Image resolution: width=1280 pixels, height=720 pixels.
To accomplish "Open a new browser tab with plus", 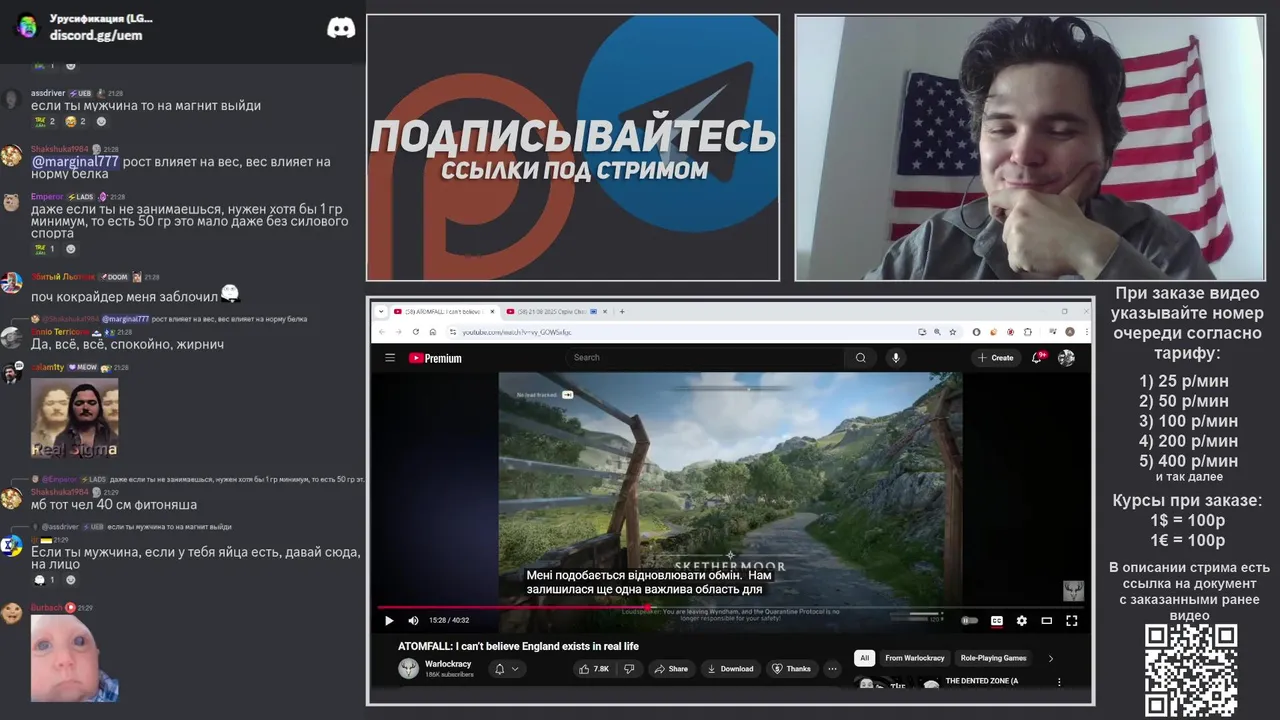I will click(622, 311).
